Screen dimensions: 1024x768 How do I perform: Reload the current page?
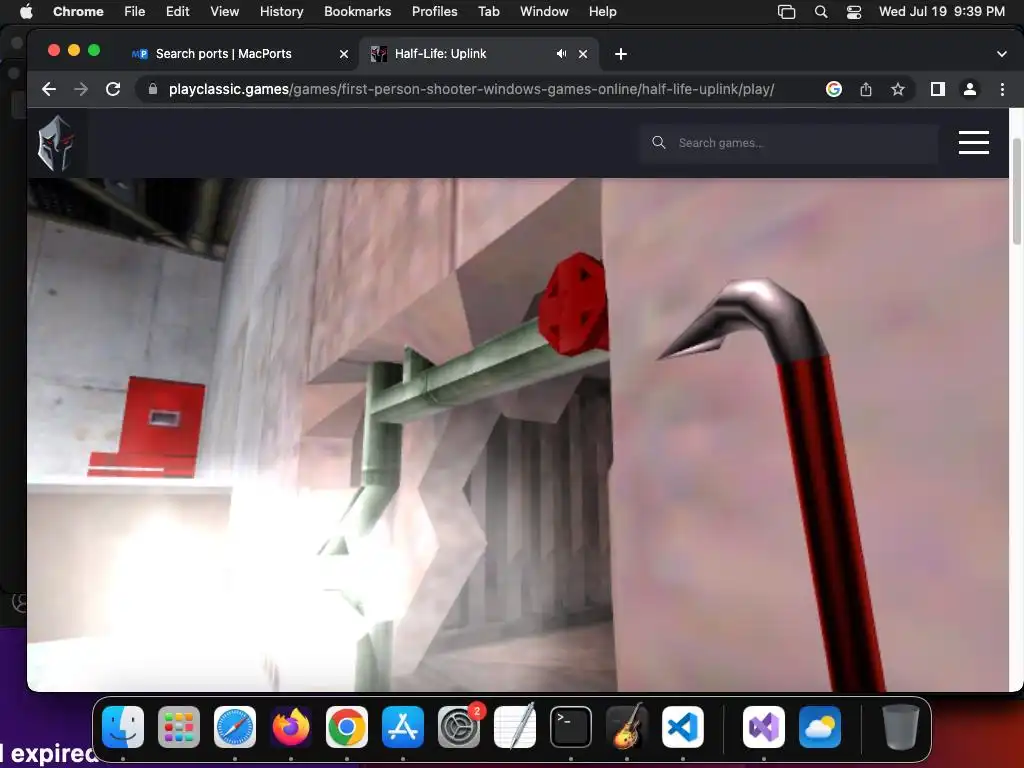[113, 89]
